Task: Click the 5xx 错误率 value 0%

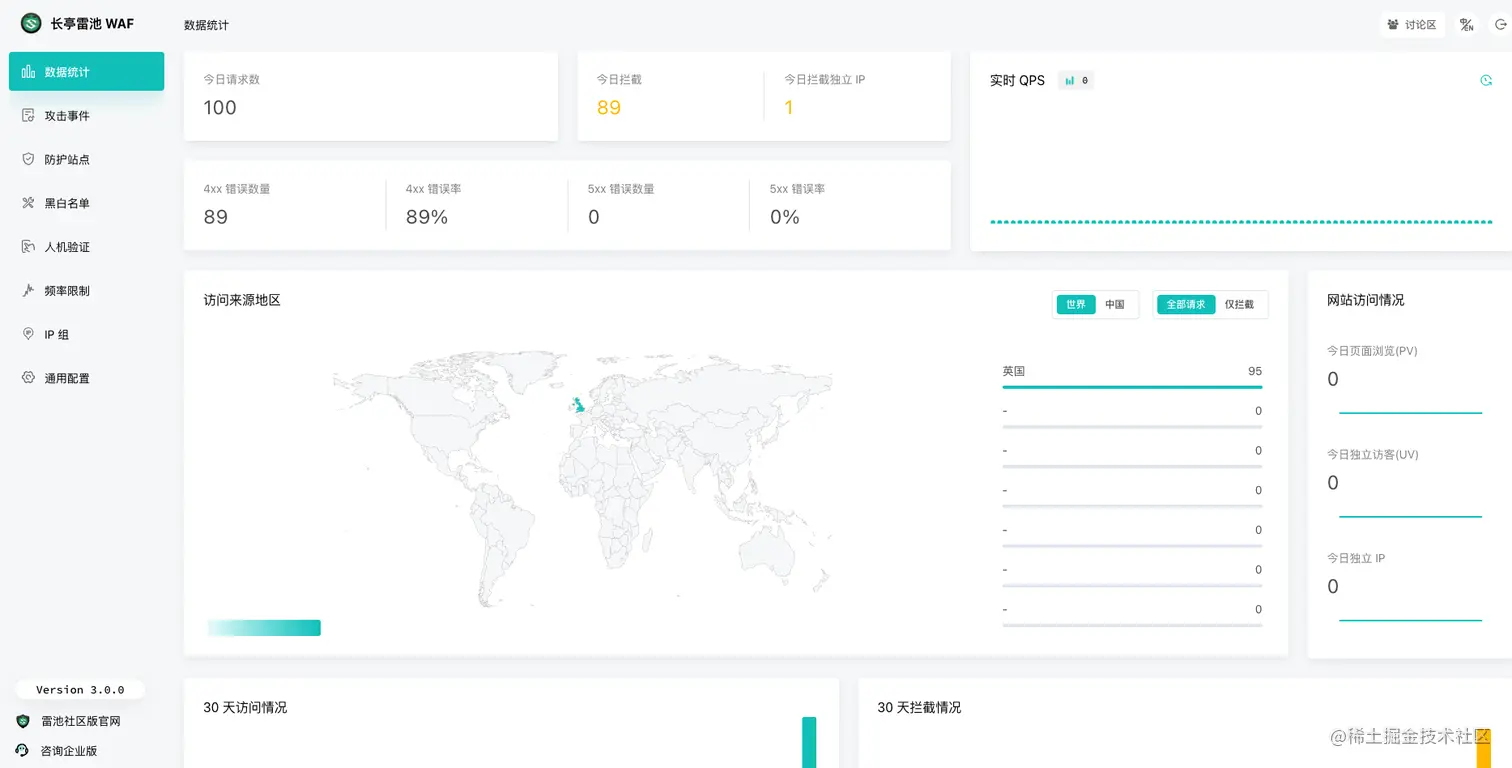Action: [x=785, y=217]
